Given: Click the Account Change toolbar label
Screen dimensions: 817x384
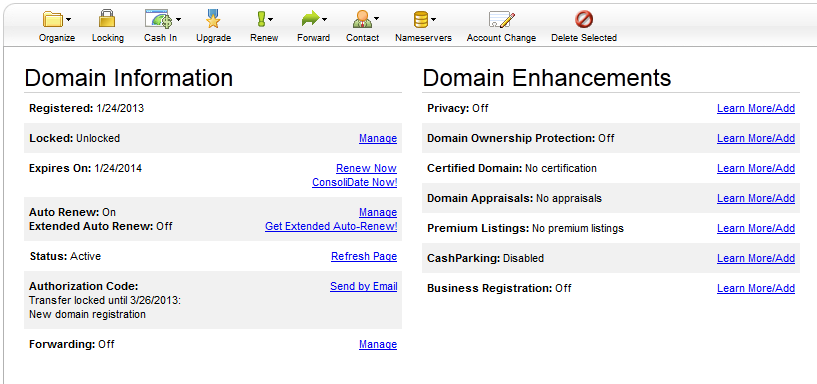Looking at the screenshot, I should 501,38.
